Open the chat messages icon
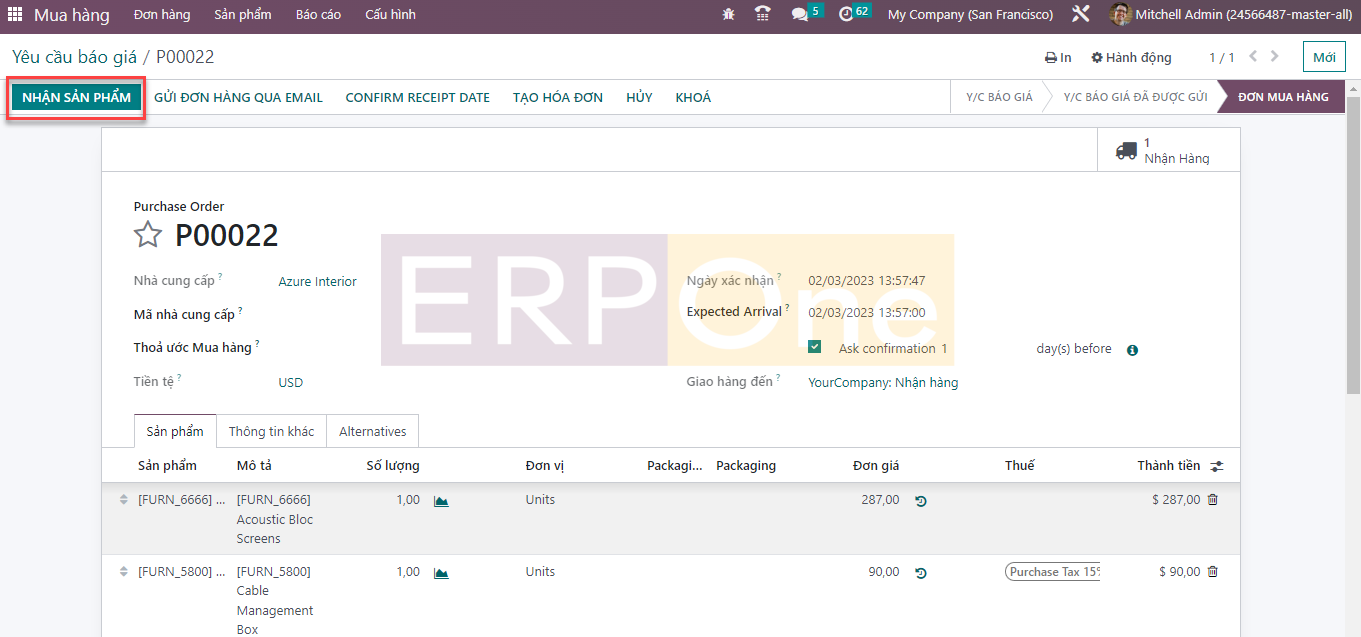Viewport: 1361px width, 637px height. point(799,15)
